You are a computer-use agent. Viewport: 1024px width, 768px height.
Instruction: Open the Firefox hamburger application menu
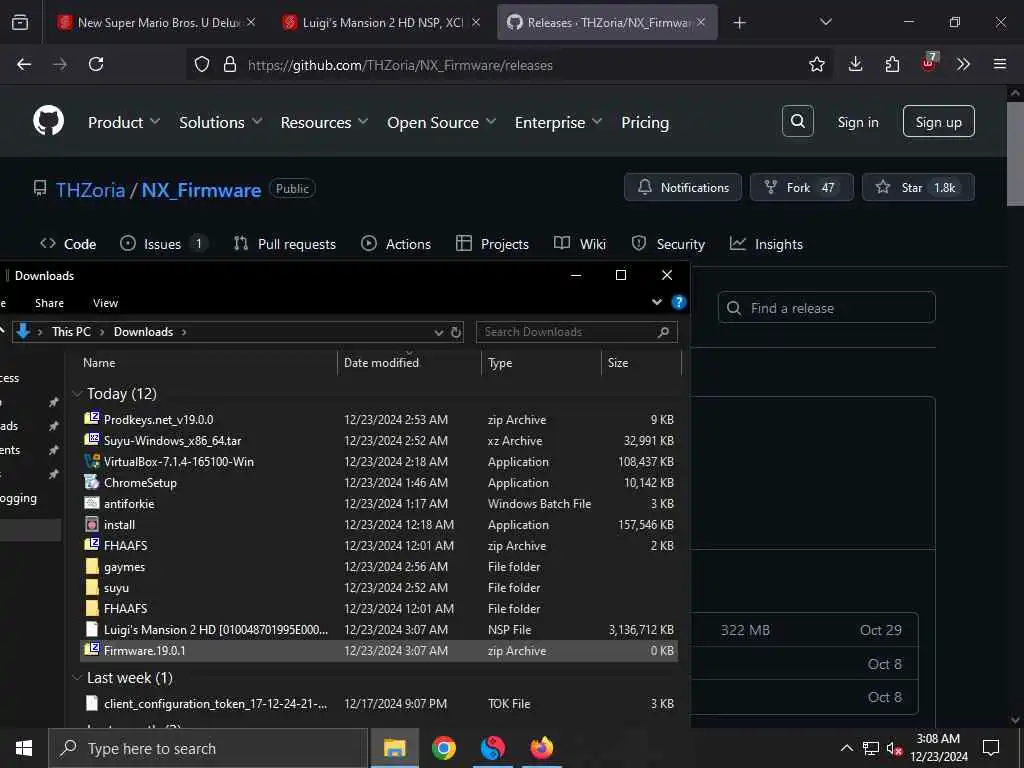tap(1000, 64)
